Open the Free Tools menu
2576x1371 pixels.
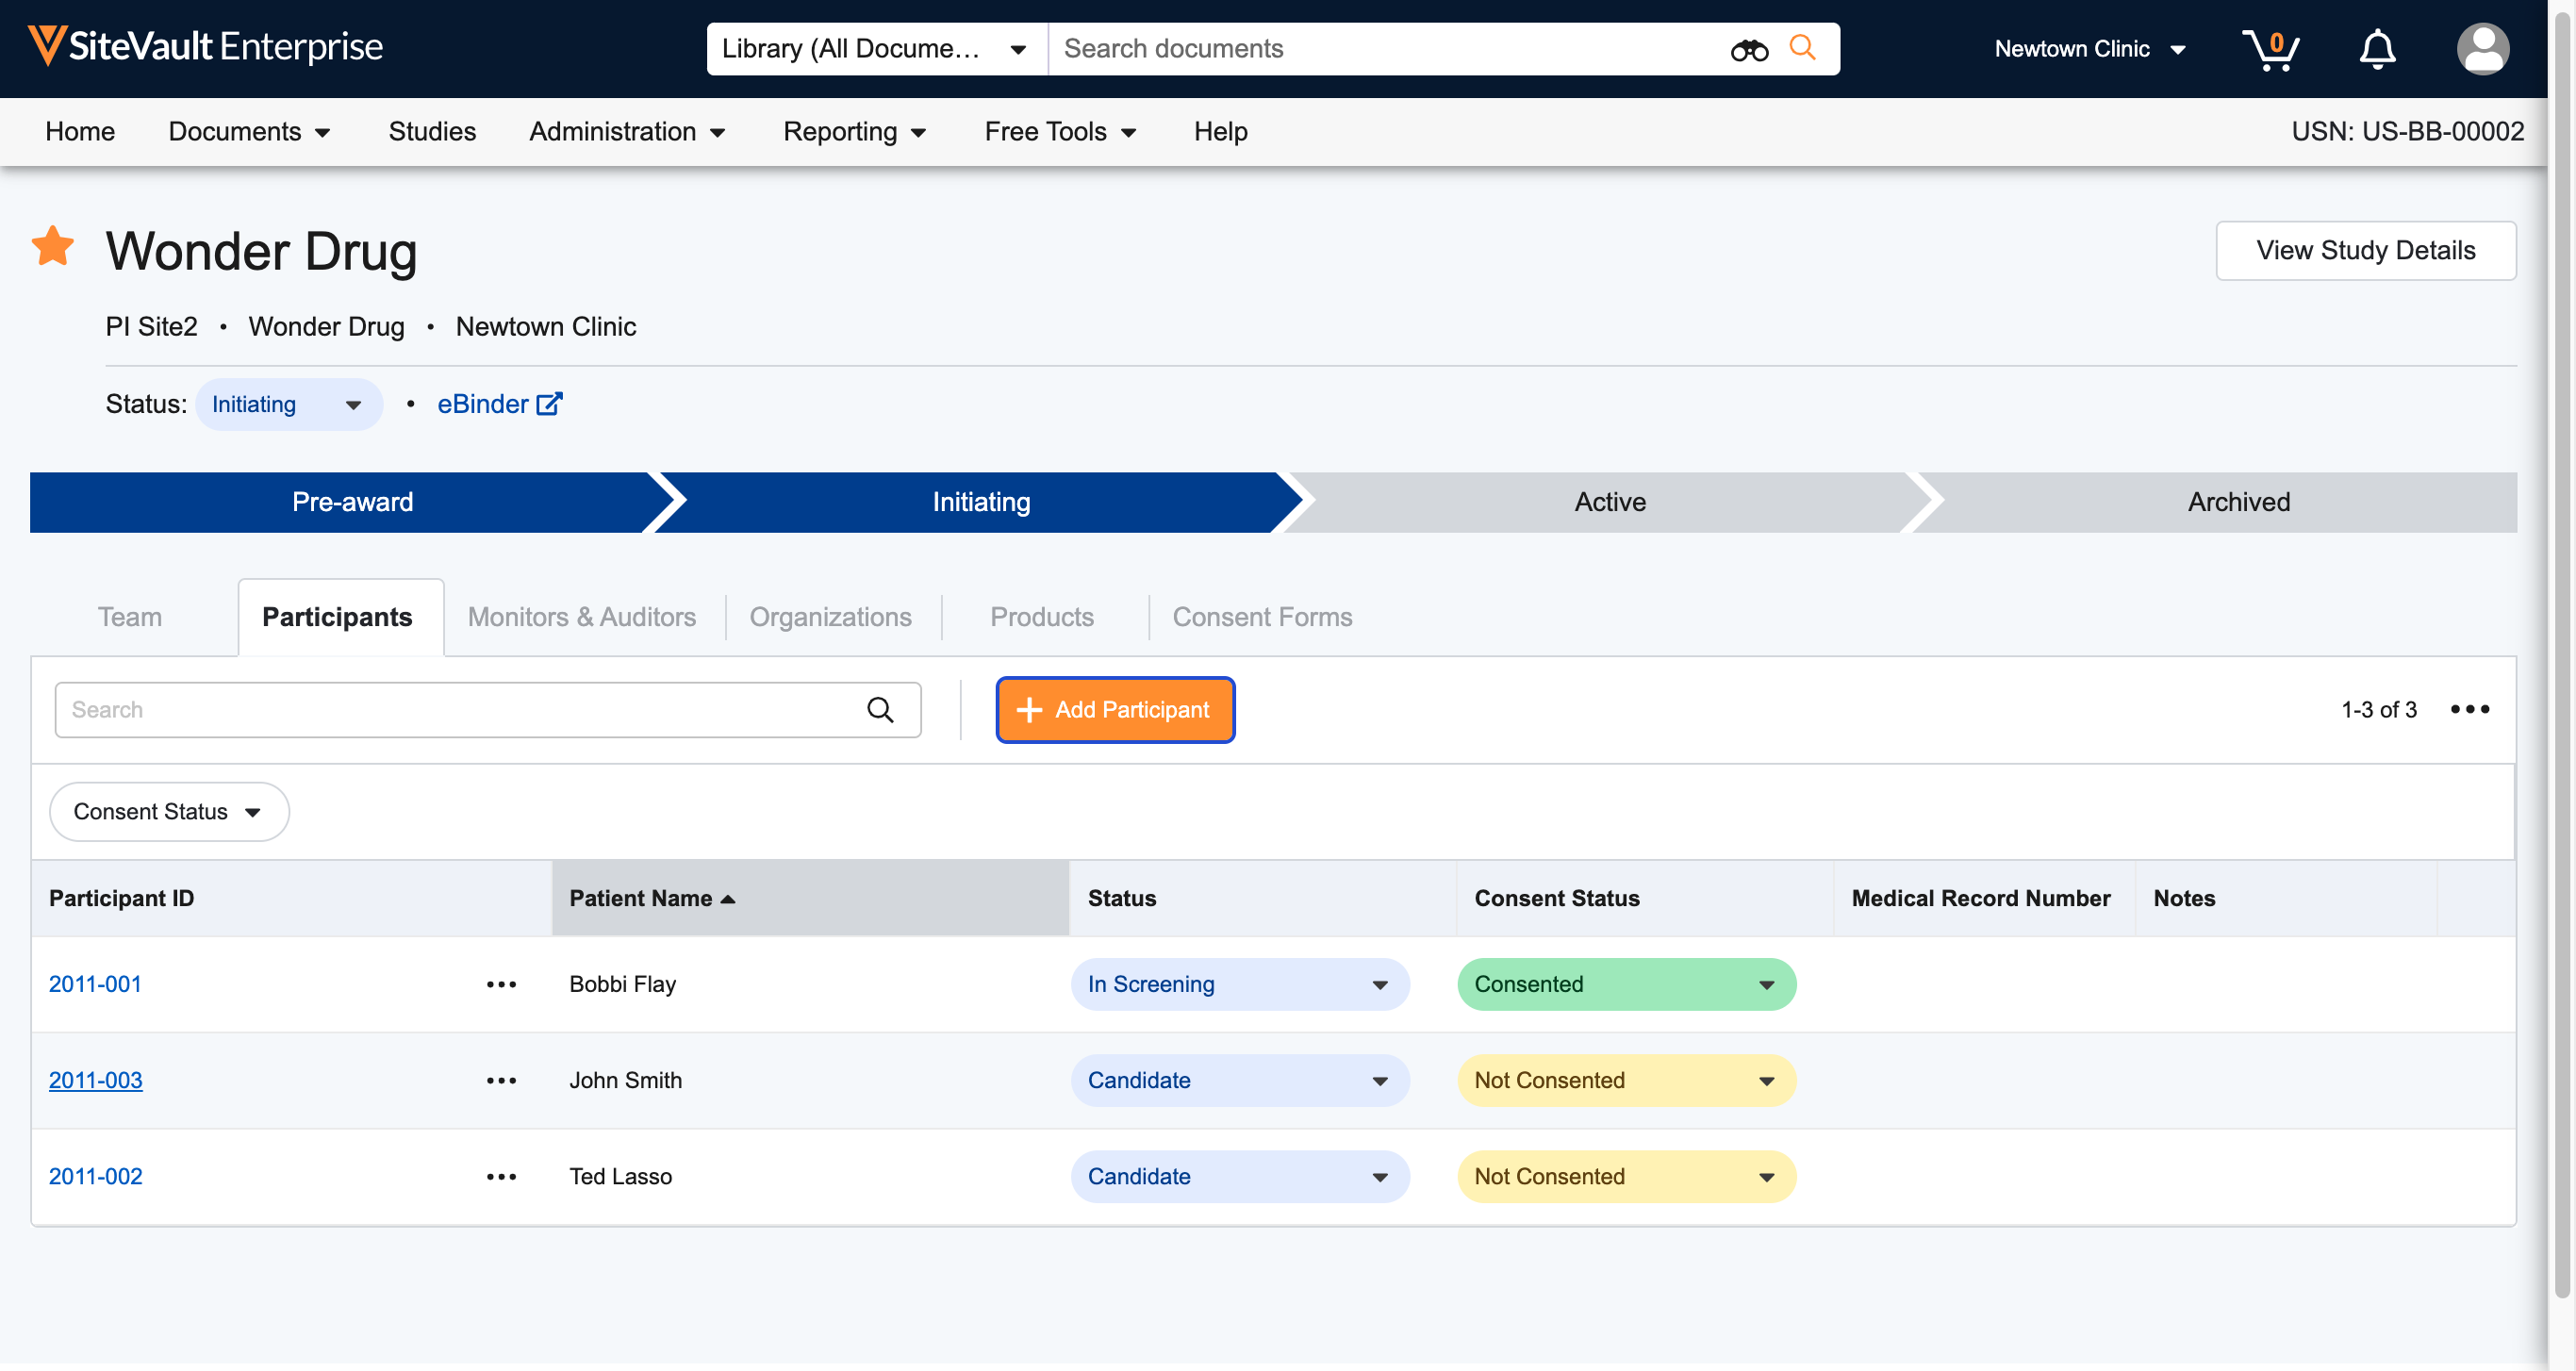click(x=1060, y=132)
